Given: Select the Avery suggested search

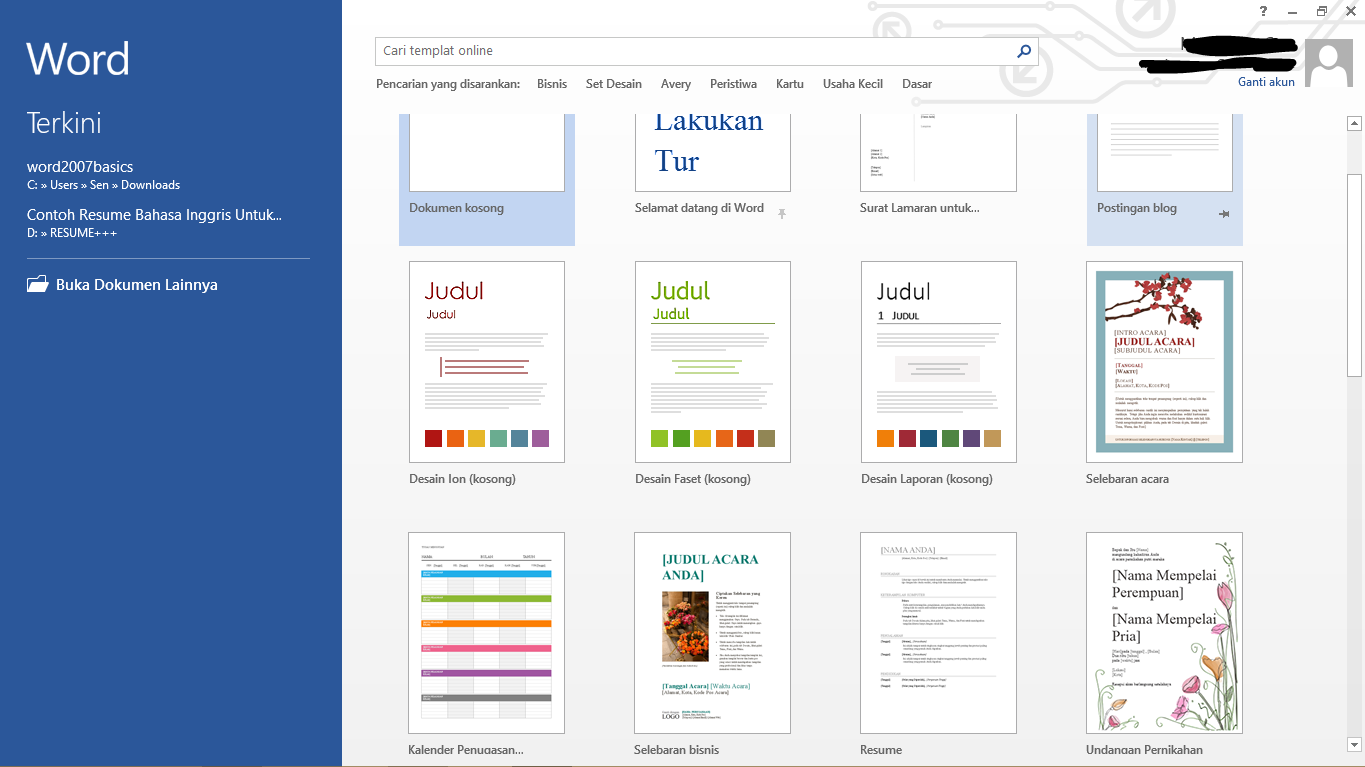Looking at the screenshot, I should coord(676,84).
